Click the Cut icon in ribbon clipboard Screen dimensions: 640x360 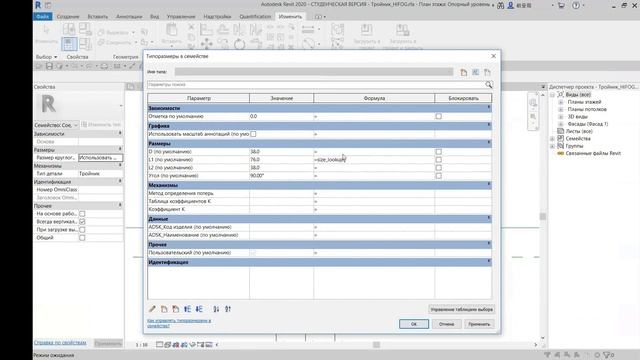[x=191, y=27]
